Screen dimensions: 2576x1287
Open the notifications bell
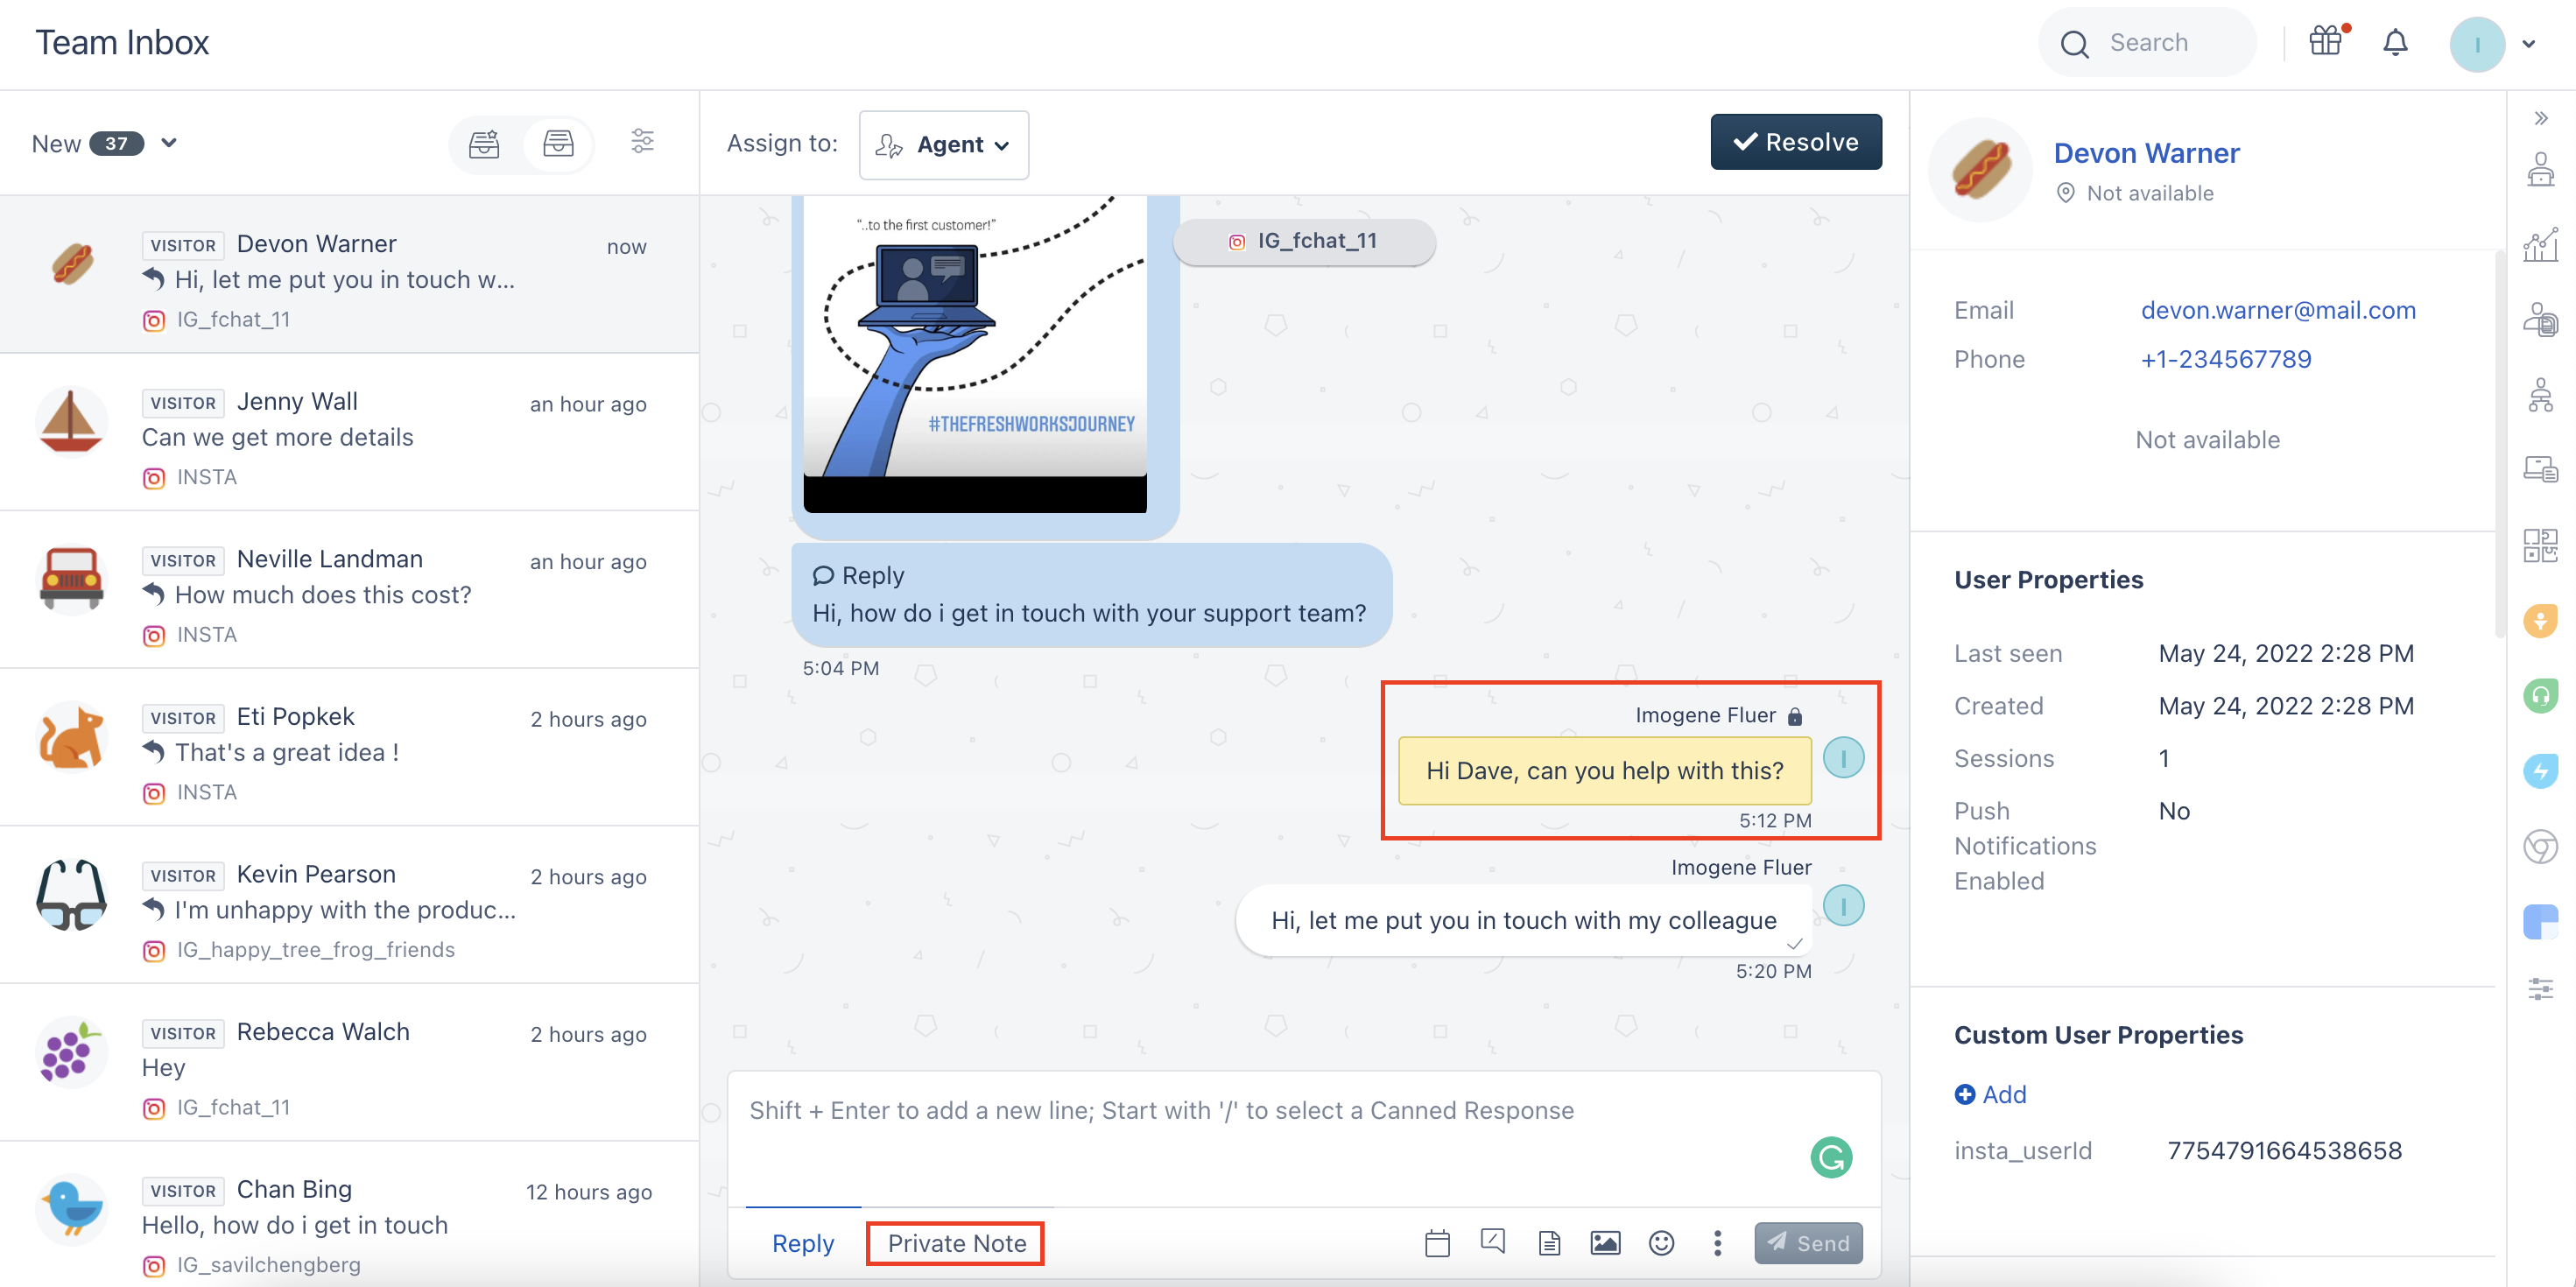point(2395,43)
